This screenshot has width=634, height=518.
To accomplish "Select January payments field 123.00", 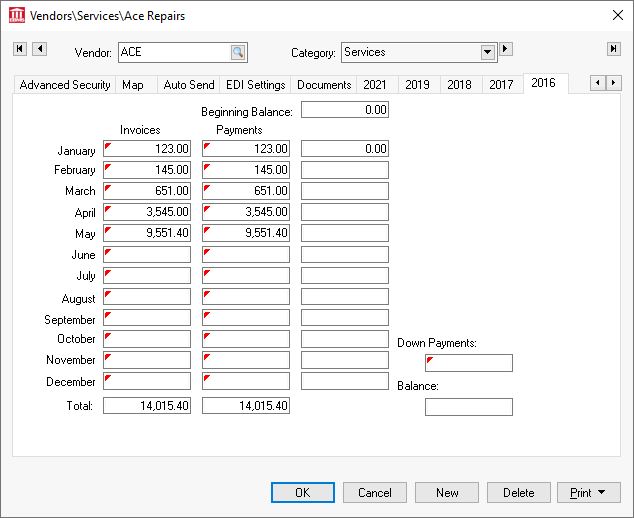I will (x=246, y=149).
